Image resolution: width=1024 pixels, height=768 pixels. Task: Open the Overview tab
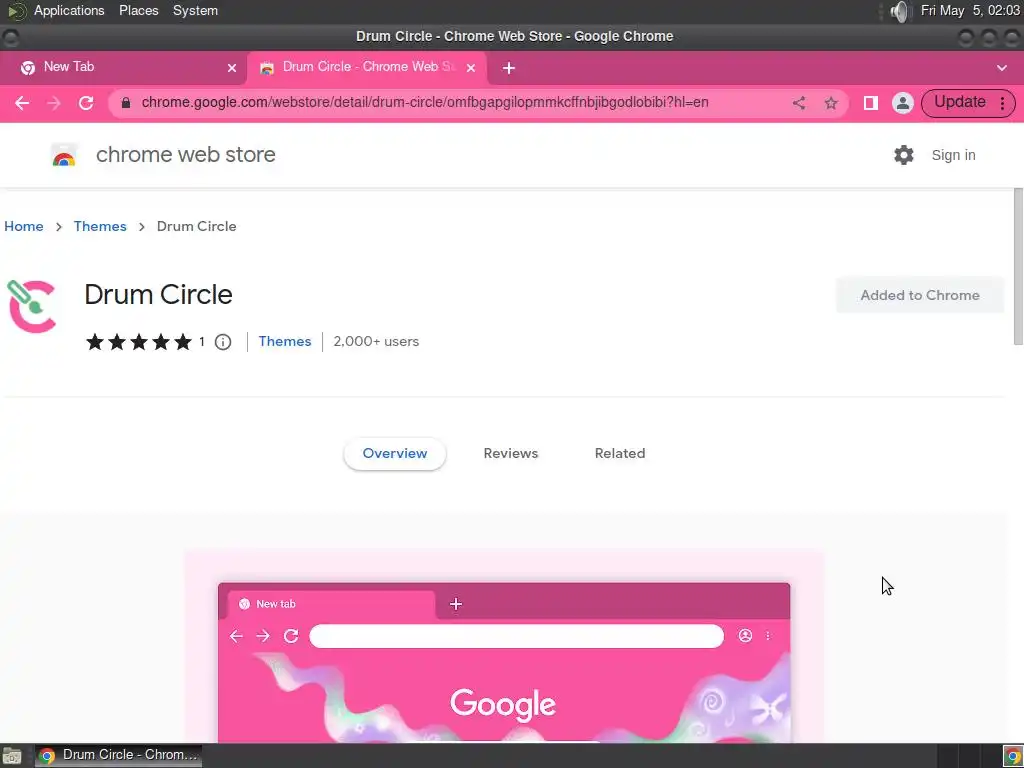point(394,453)
